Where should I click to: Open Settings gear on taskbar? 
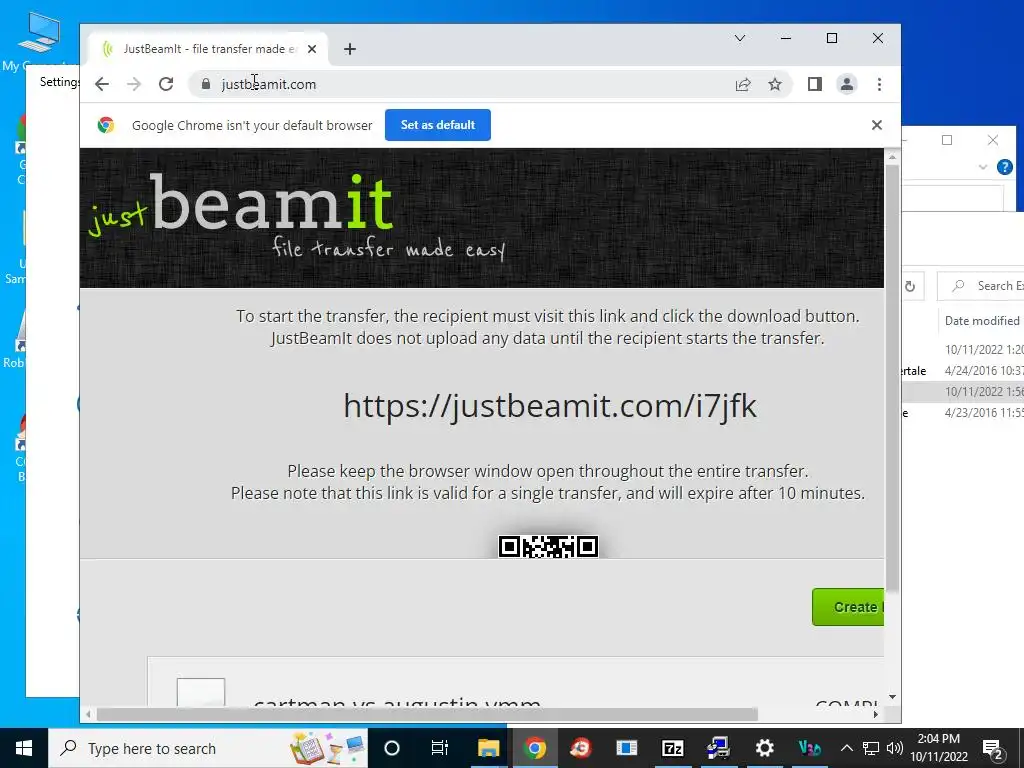click(764, 748)
